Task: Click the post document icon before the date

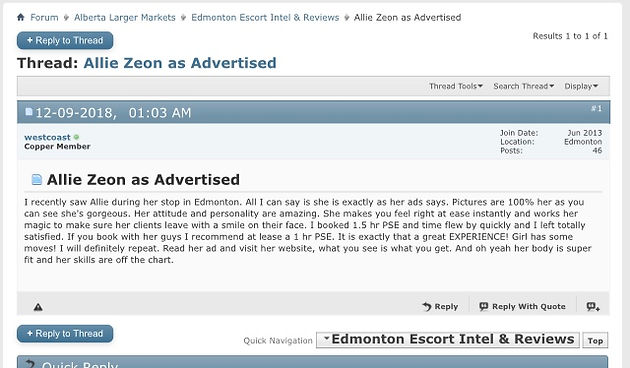Action: [29, 112]
